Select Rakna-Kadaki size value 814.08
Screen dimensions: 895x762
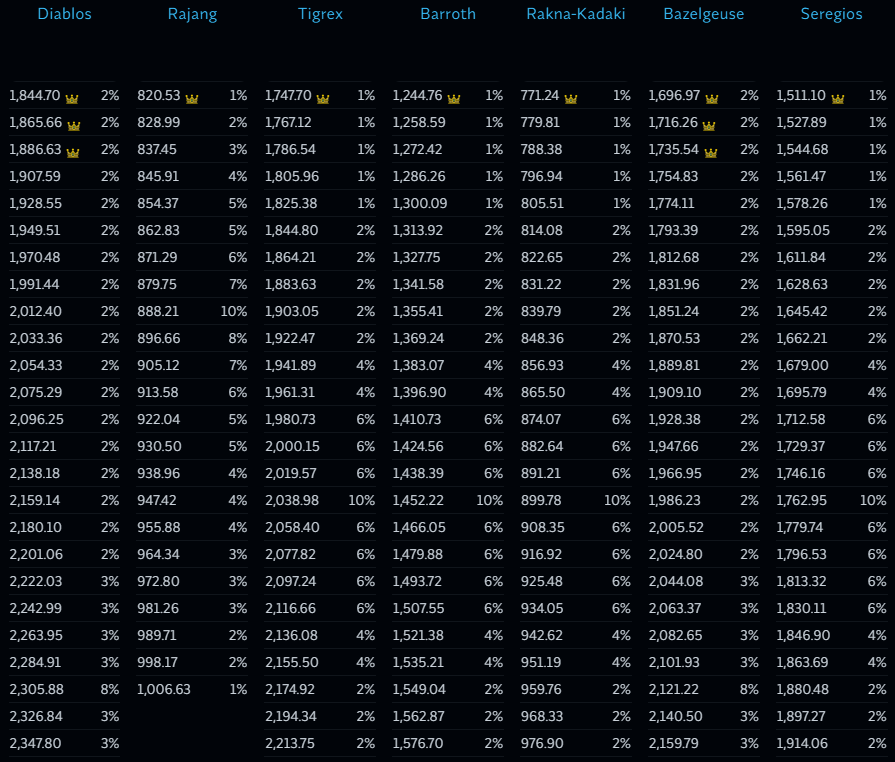coord(542,231)
